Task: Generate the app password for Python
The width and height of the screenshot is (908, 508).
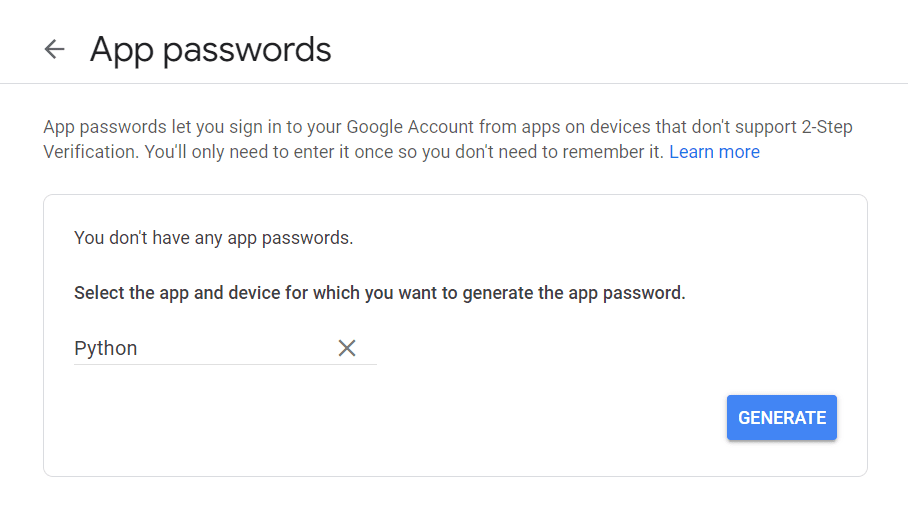Action: (x=781, y=417)
